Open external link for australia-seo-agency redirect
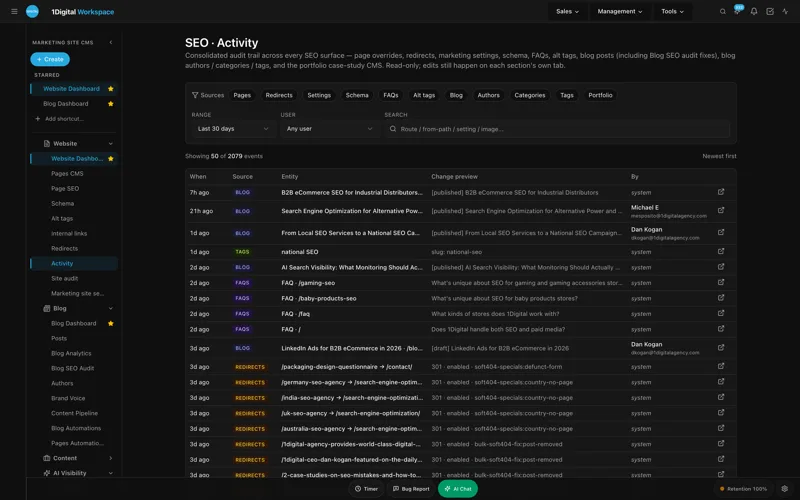 721,428
